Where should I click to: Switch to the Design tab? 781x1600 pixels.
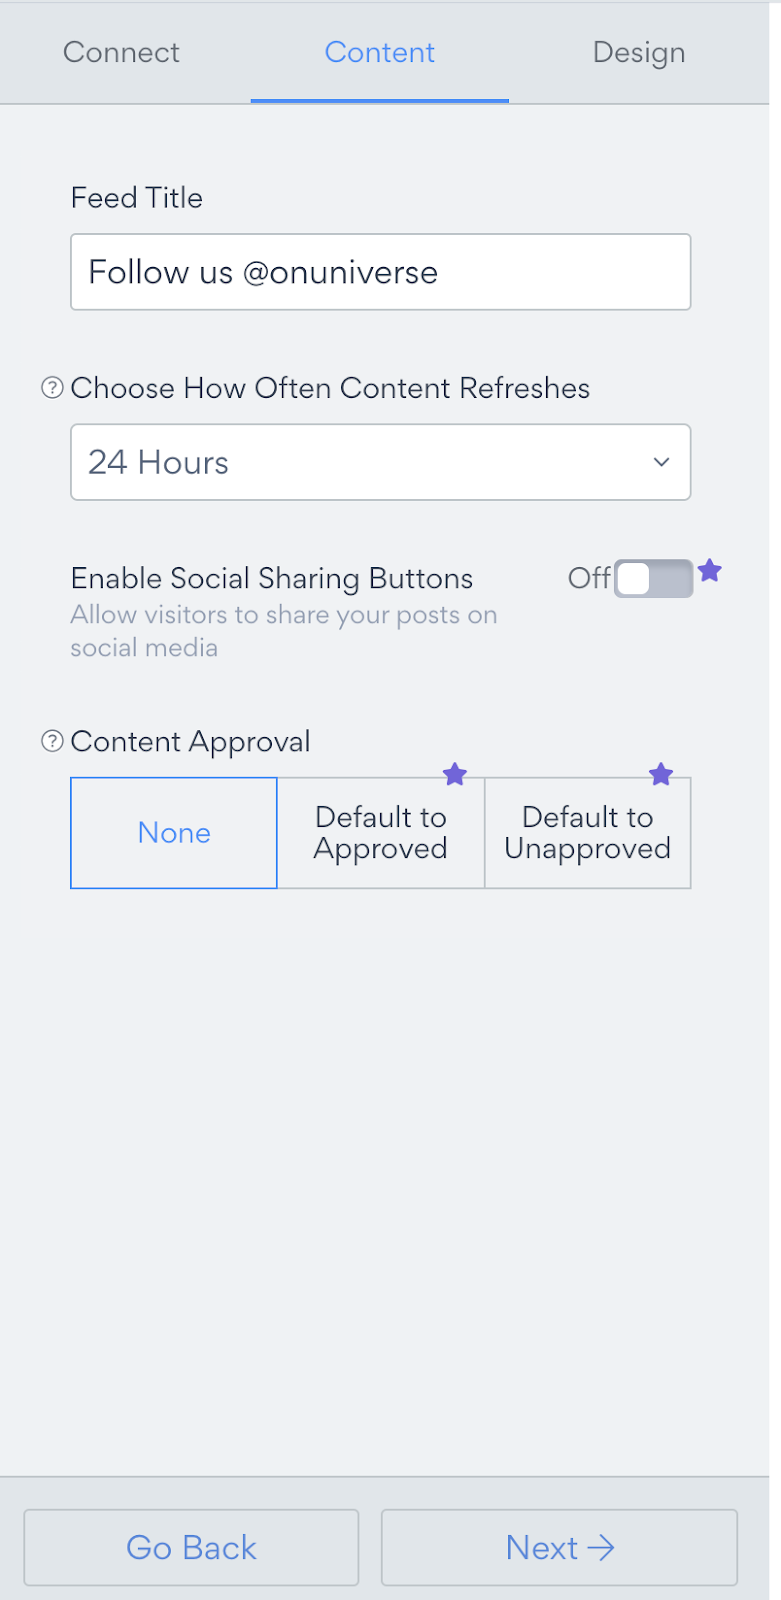click(639, 52)
